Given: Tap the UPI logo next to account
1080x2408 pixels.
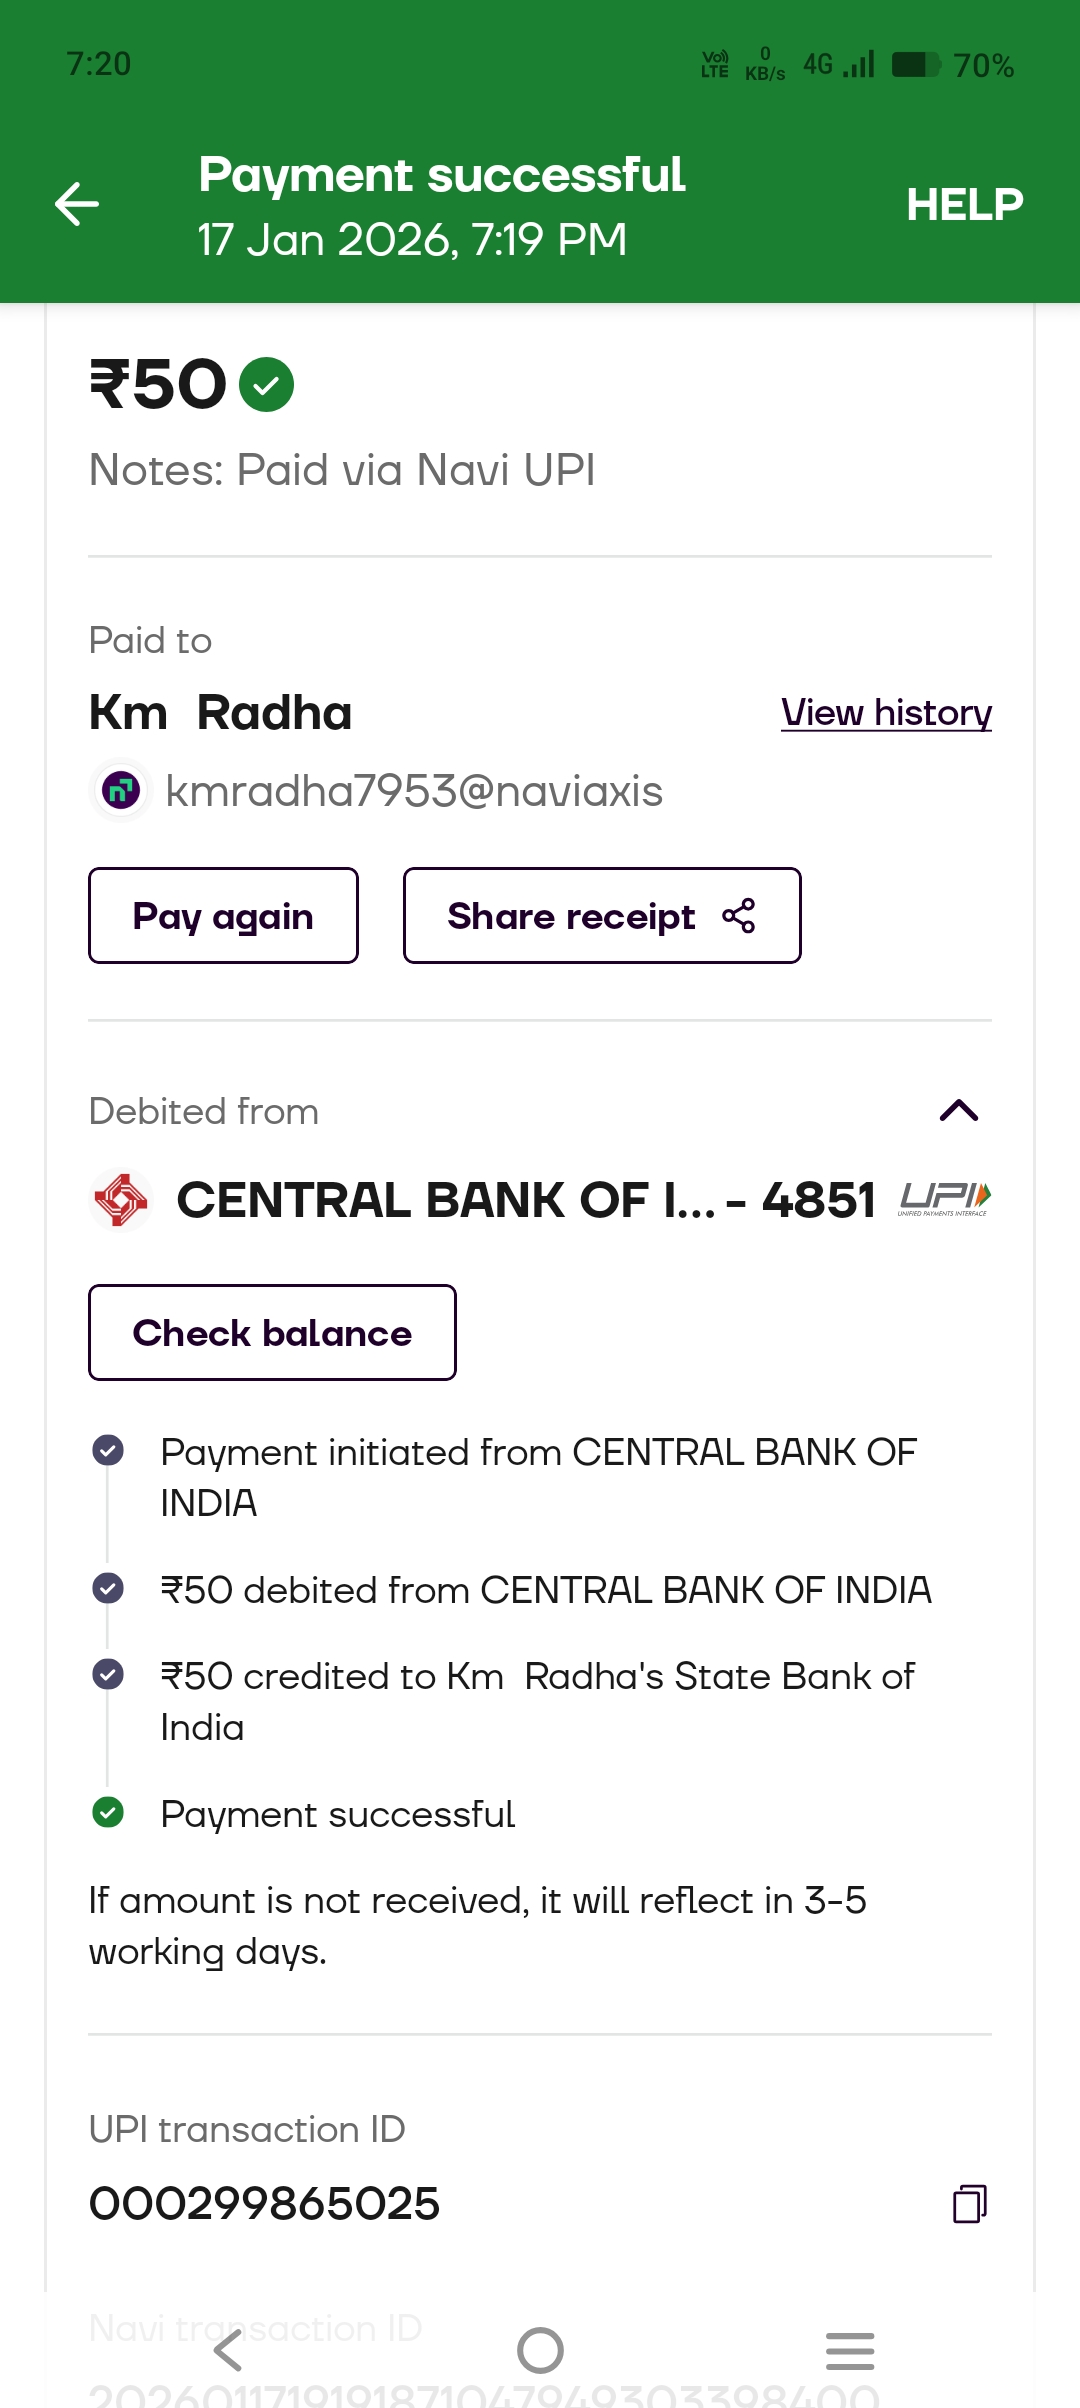Looking at the screenshot, I should (x=944, y=1198).
